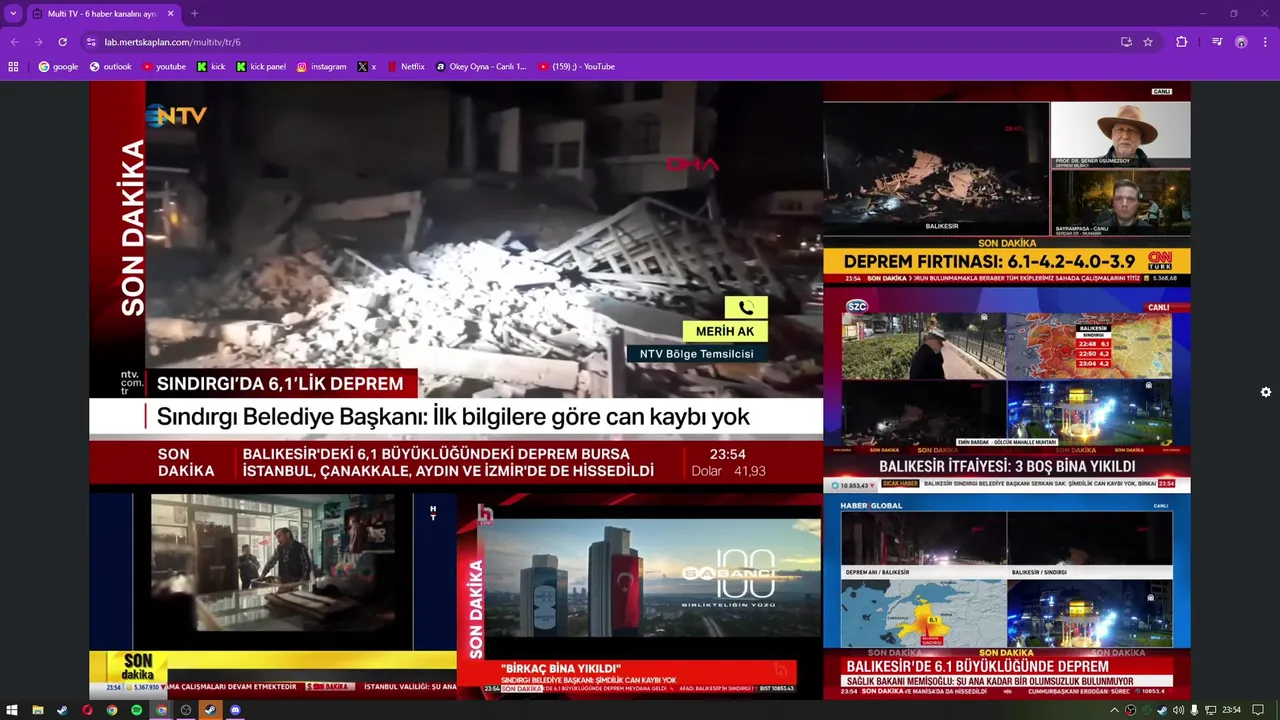Screen dimensions: 1280x720
Task: Open the google bookmark
Action: point(58,67)
